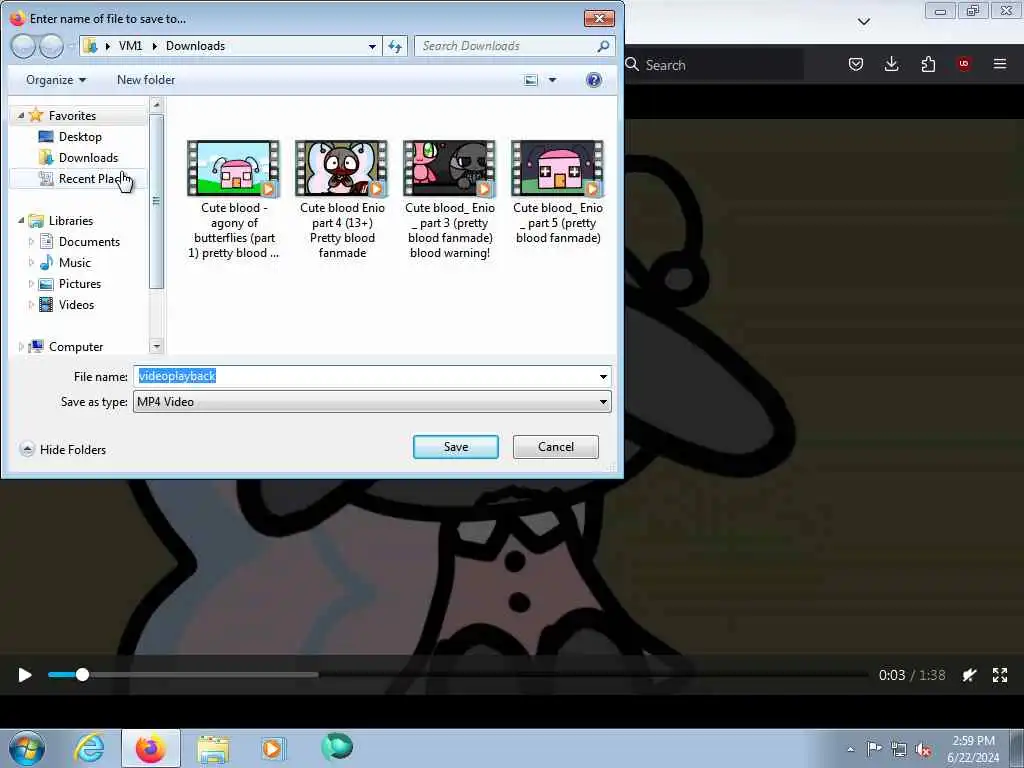Click the refresh button next to address bar
This screenshot has height=768, width=1024.
click(395, 46)
